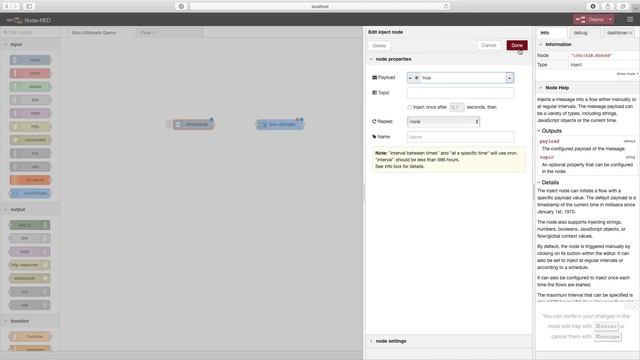Select the green status node in palette

(31, 87)
